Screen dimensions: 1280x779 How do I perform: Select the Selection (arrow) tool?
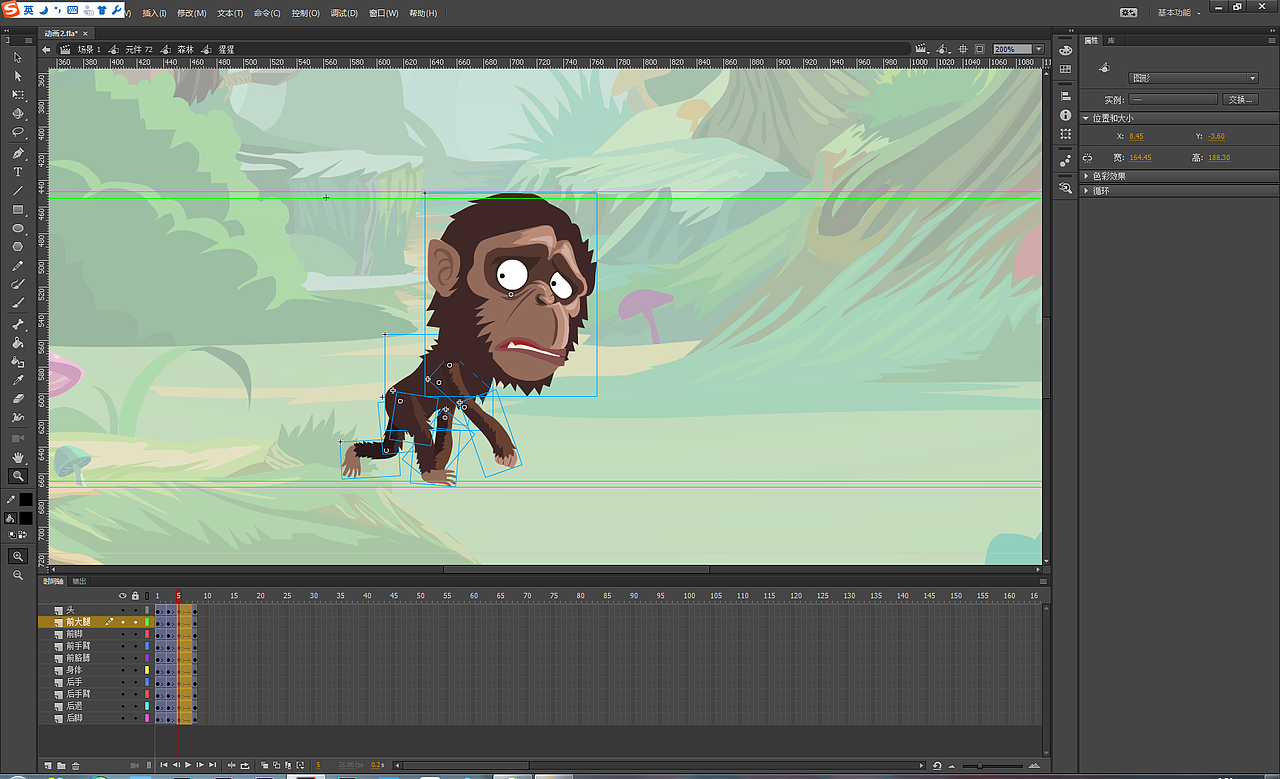coord(18,57)
